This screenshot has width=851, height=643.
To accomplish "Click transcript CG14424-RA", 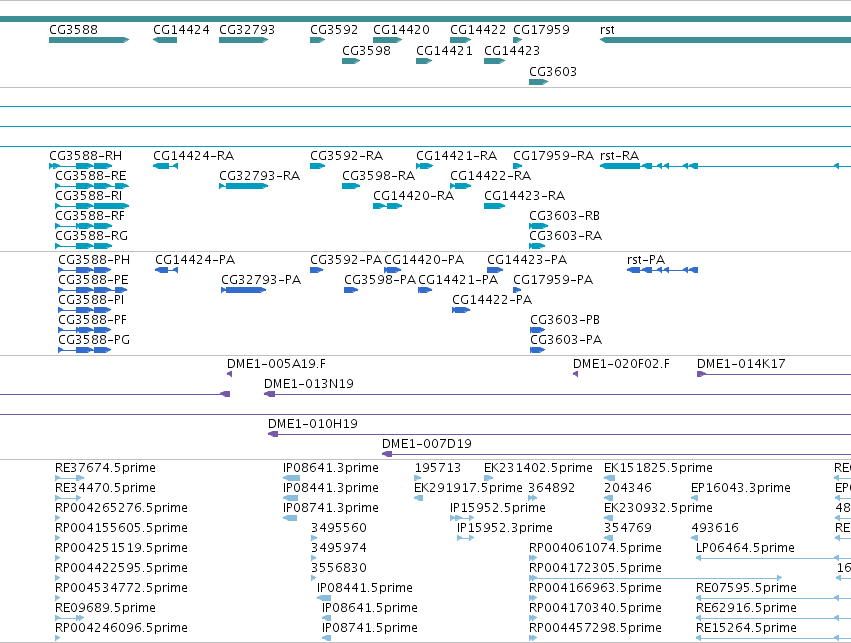I will point(193,156).
